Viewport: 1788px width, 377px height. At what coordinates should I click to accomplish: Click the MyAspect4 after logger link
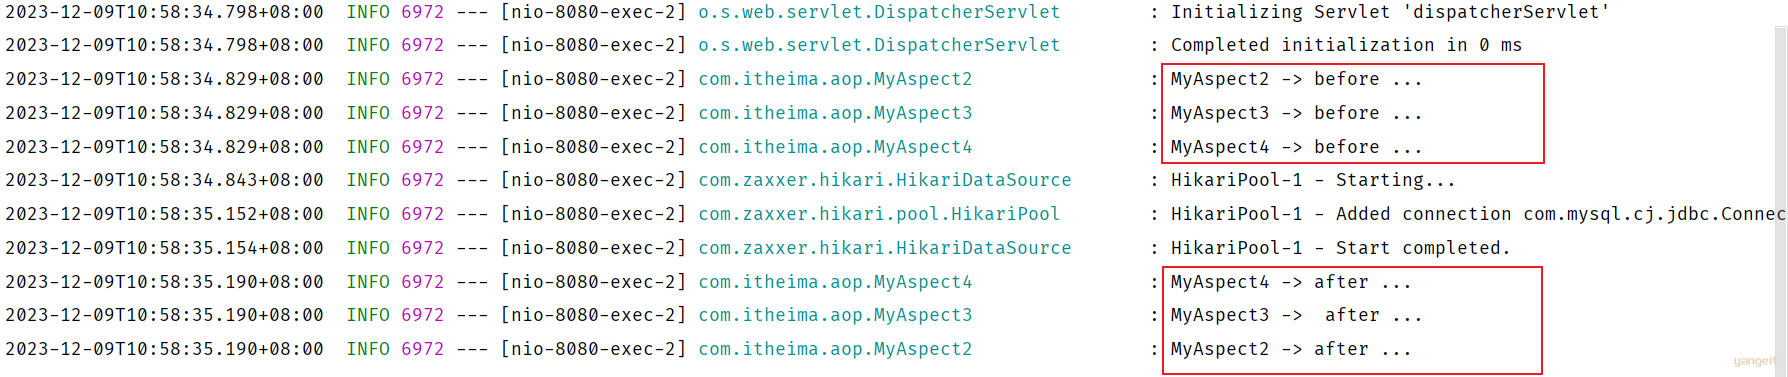835,282
